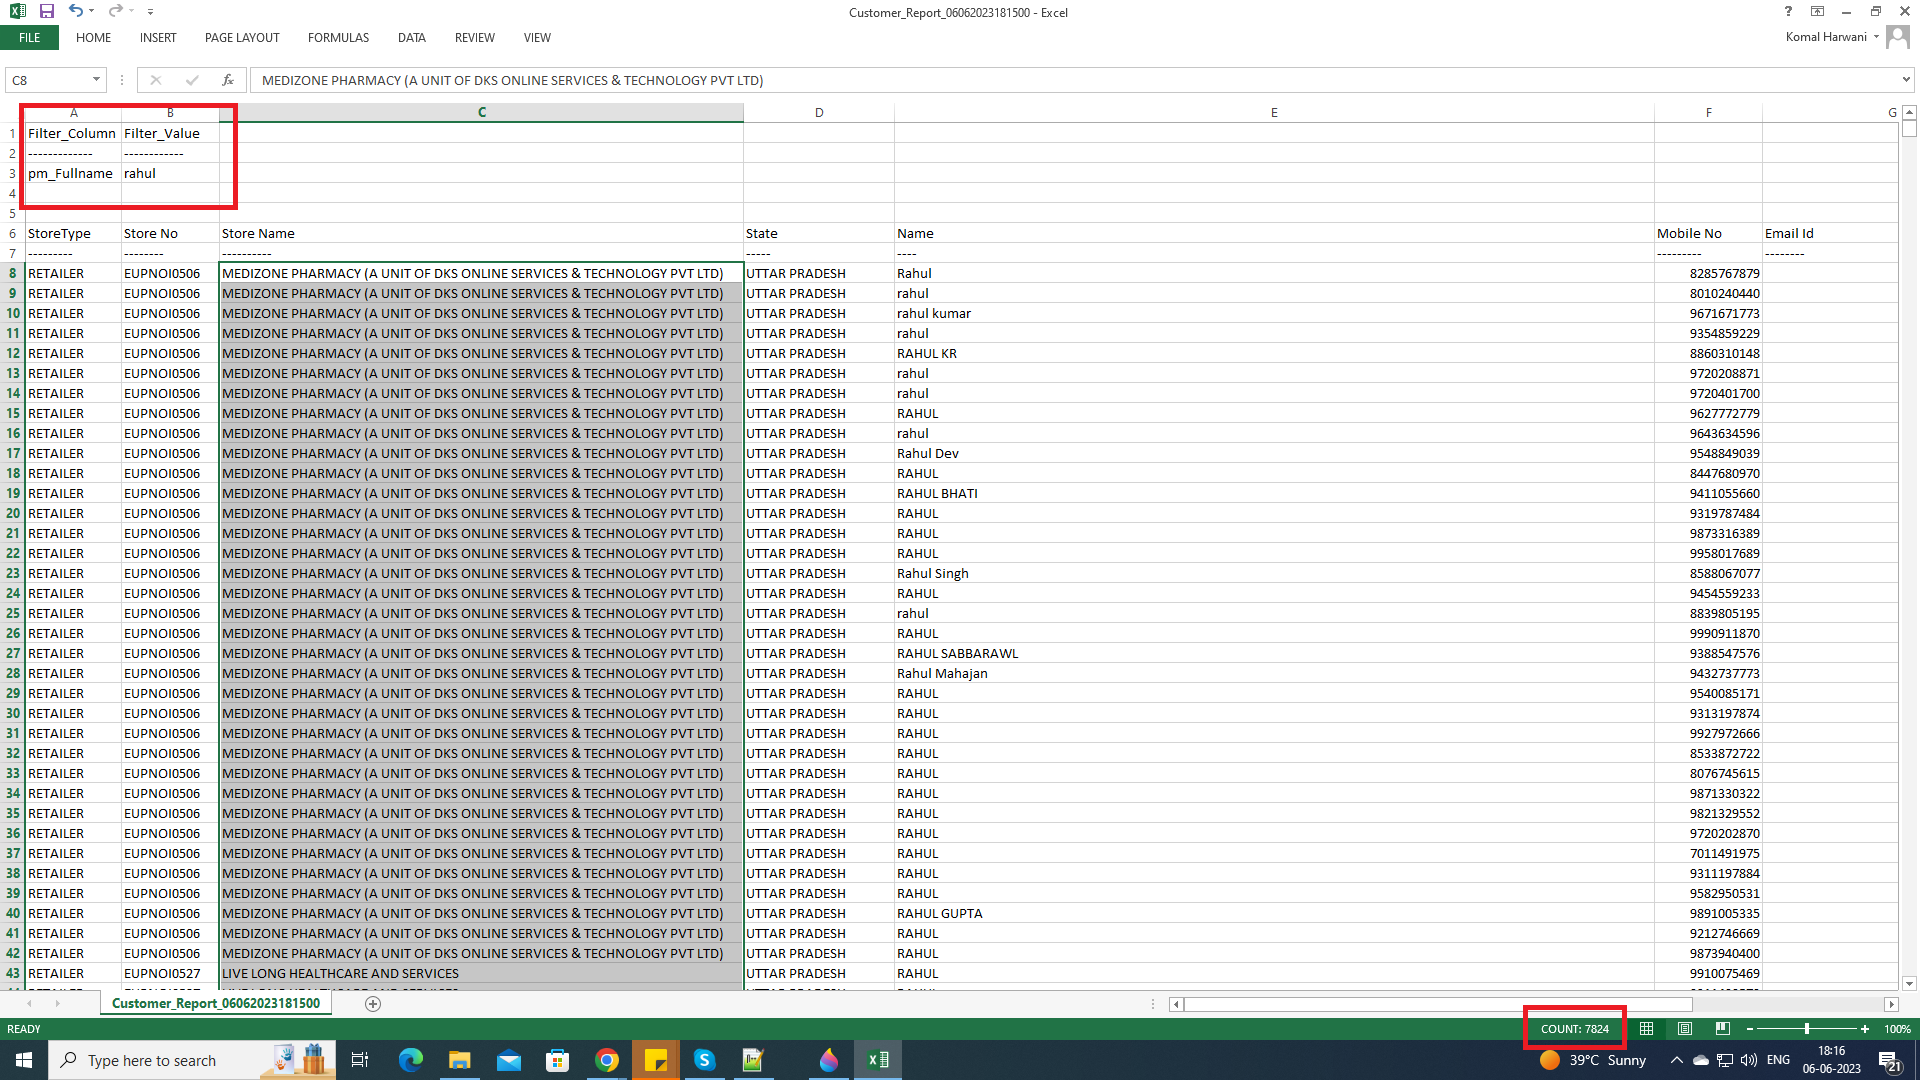Screen dimensions: 1920x1080
Task: Open the FORMULAS ribbon tab
Action: (338, 38)
